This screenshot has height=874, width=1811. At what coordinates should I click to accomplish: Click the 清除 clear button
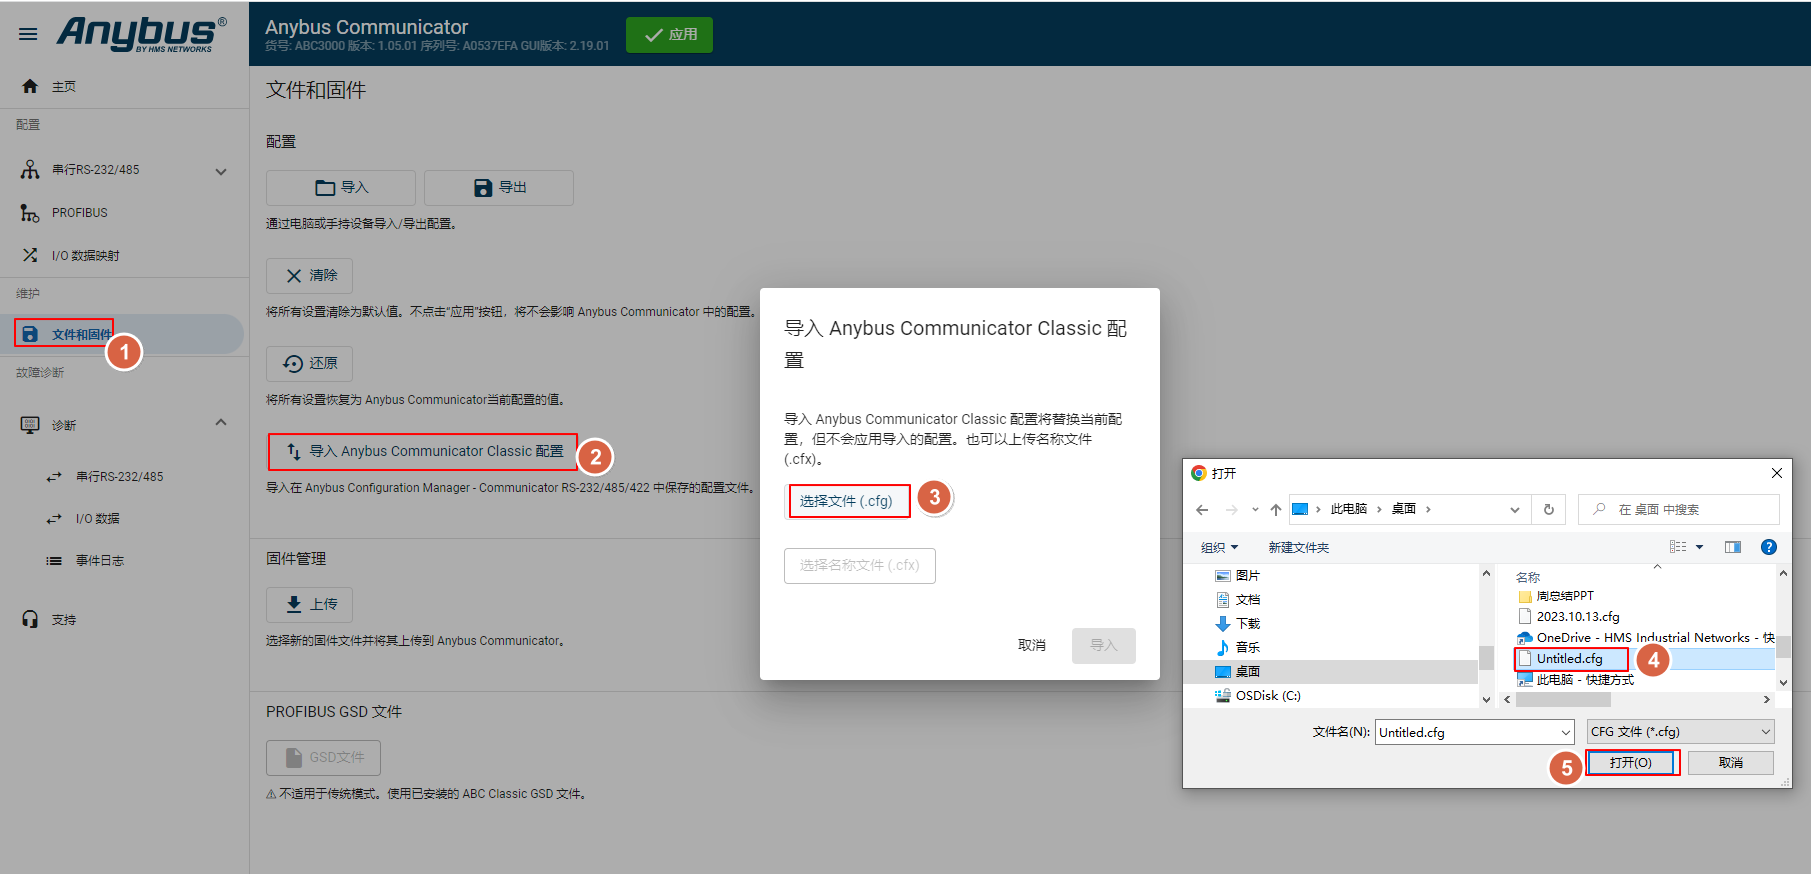click(309, 276)
